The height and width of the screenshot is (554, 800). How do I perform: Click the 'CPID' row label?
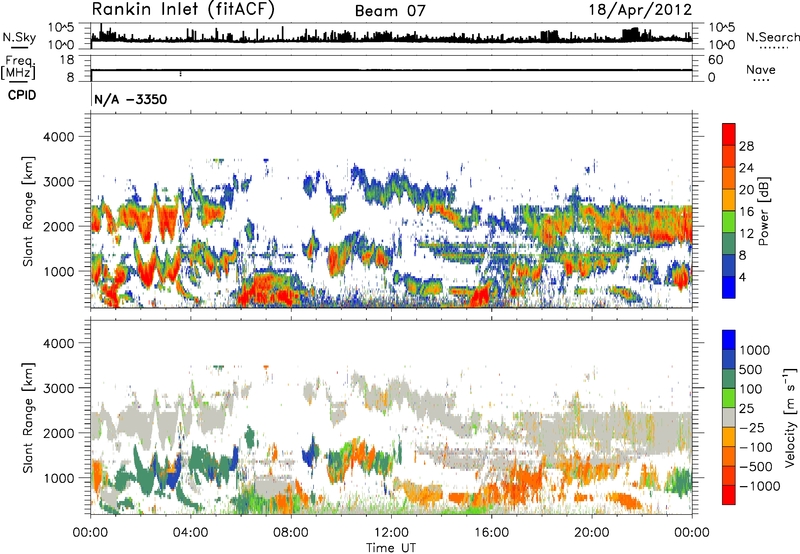[22, 95]
